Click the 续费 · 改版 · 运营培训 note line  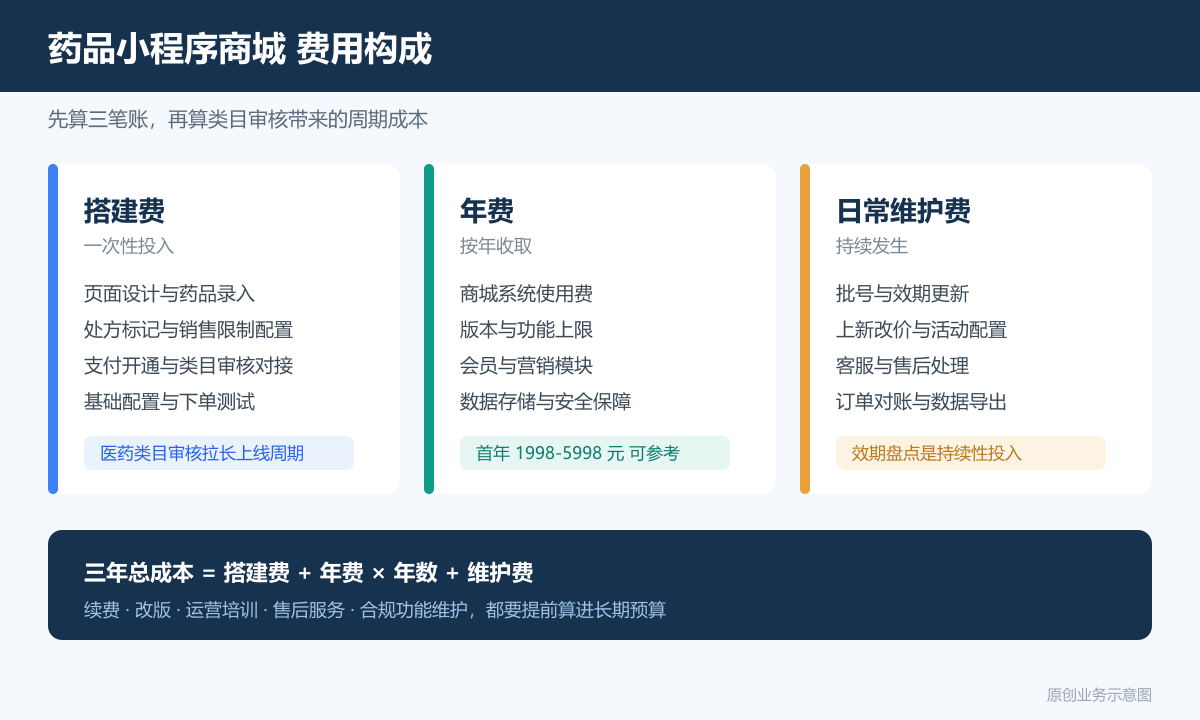(375, 610)
